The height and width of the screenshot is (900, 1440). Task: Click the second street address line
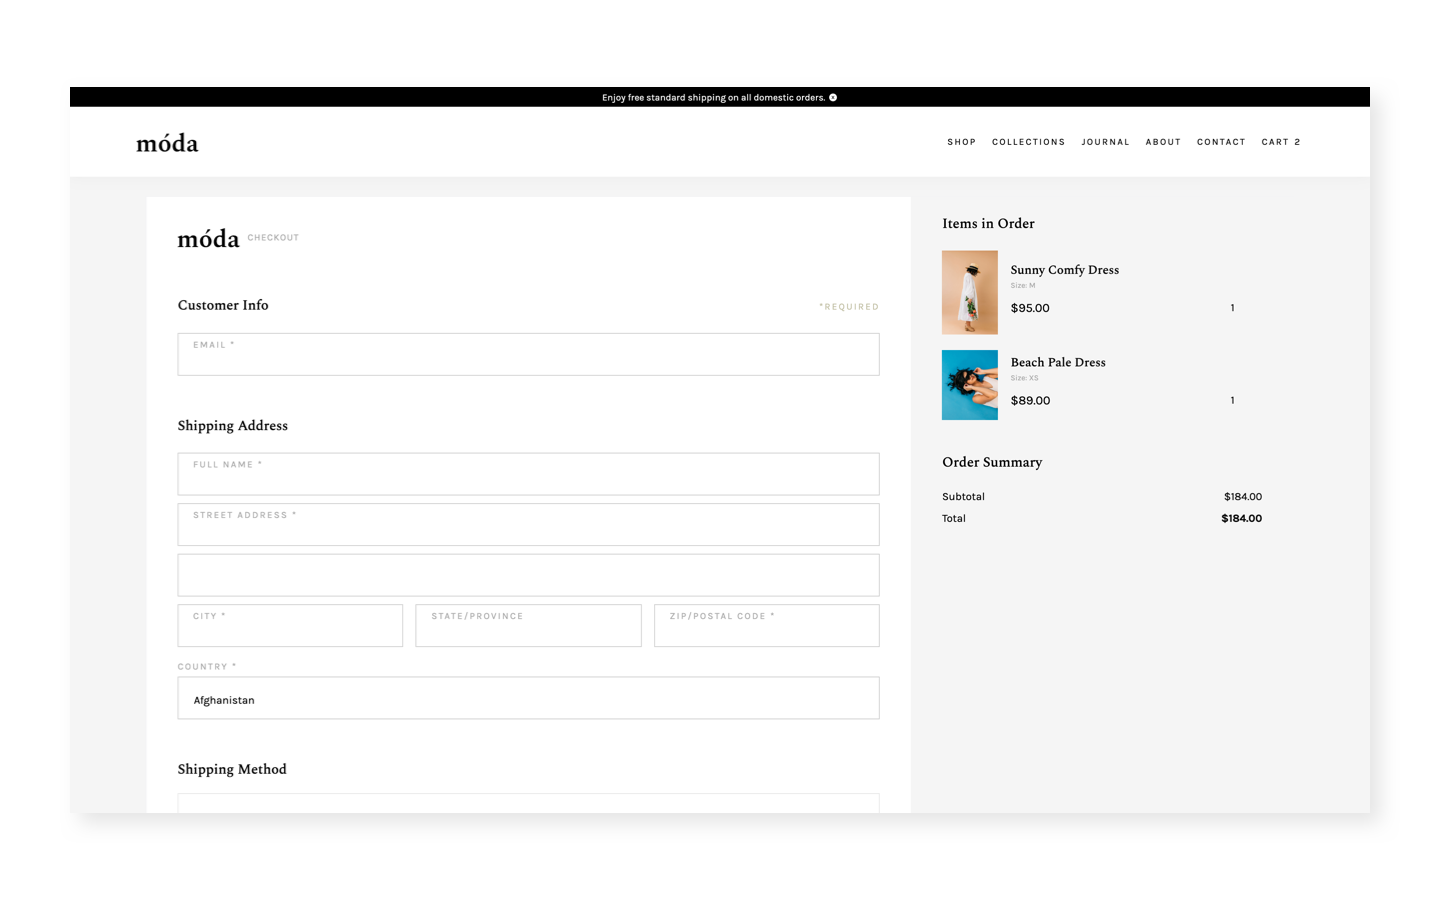click(x=528, y=574)
